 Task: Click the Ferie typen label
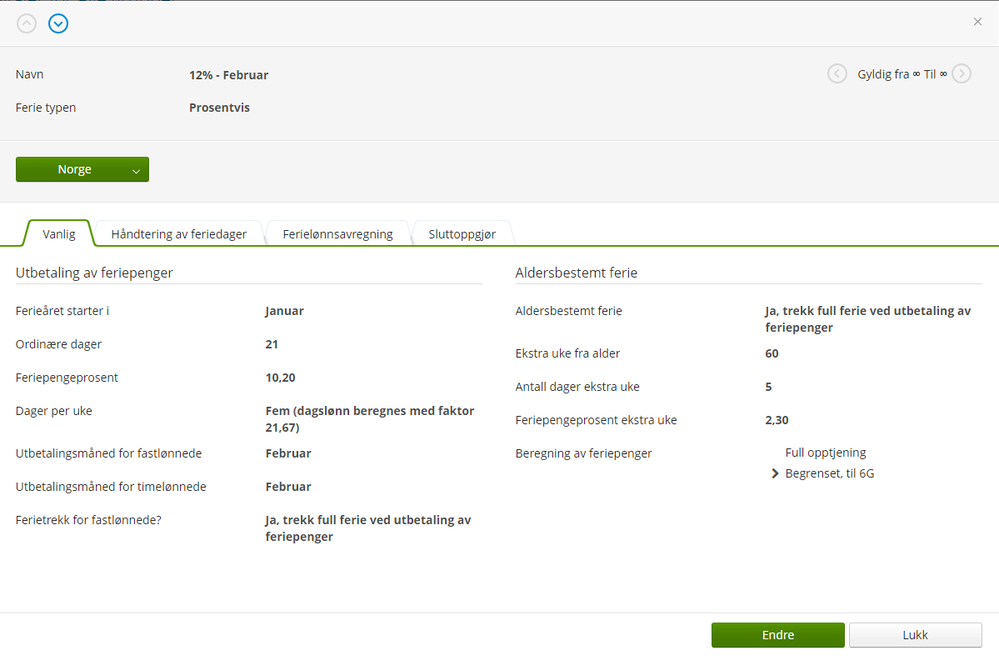point(45,108)
